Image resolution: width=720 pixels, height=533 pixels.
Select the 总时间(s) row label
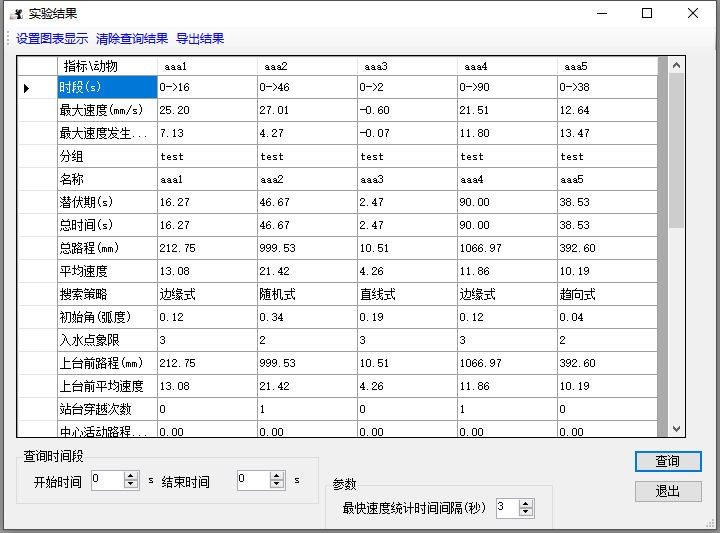pyautogui.click(x=107, y=225)
